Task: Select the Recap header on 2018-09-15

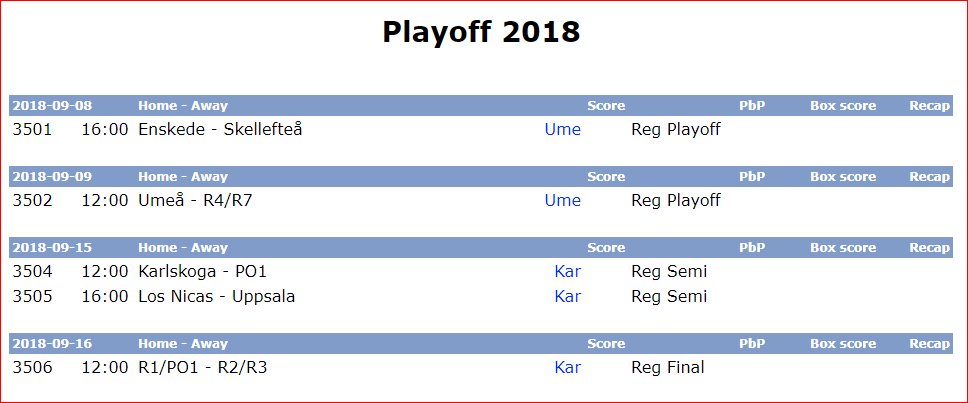Action: pyautogui.click(x=929, y=248)
